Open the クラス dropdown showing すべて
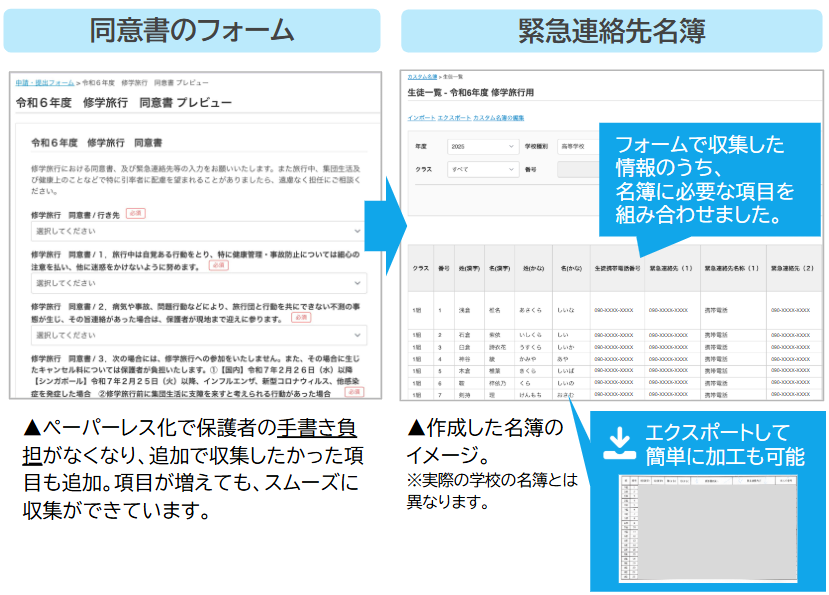The height and width of the screenshot is (595, 829). 483,169
